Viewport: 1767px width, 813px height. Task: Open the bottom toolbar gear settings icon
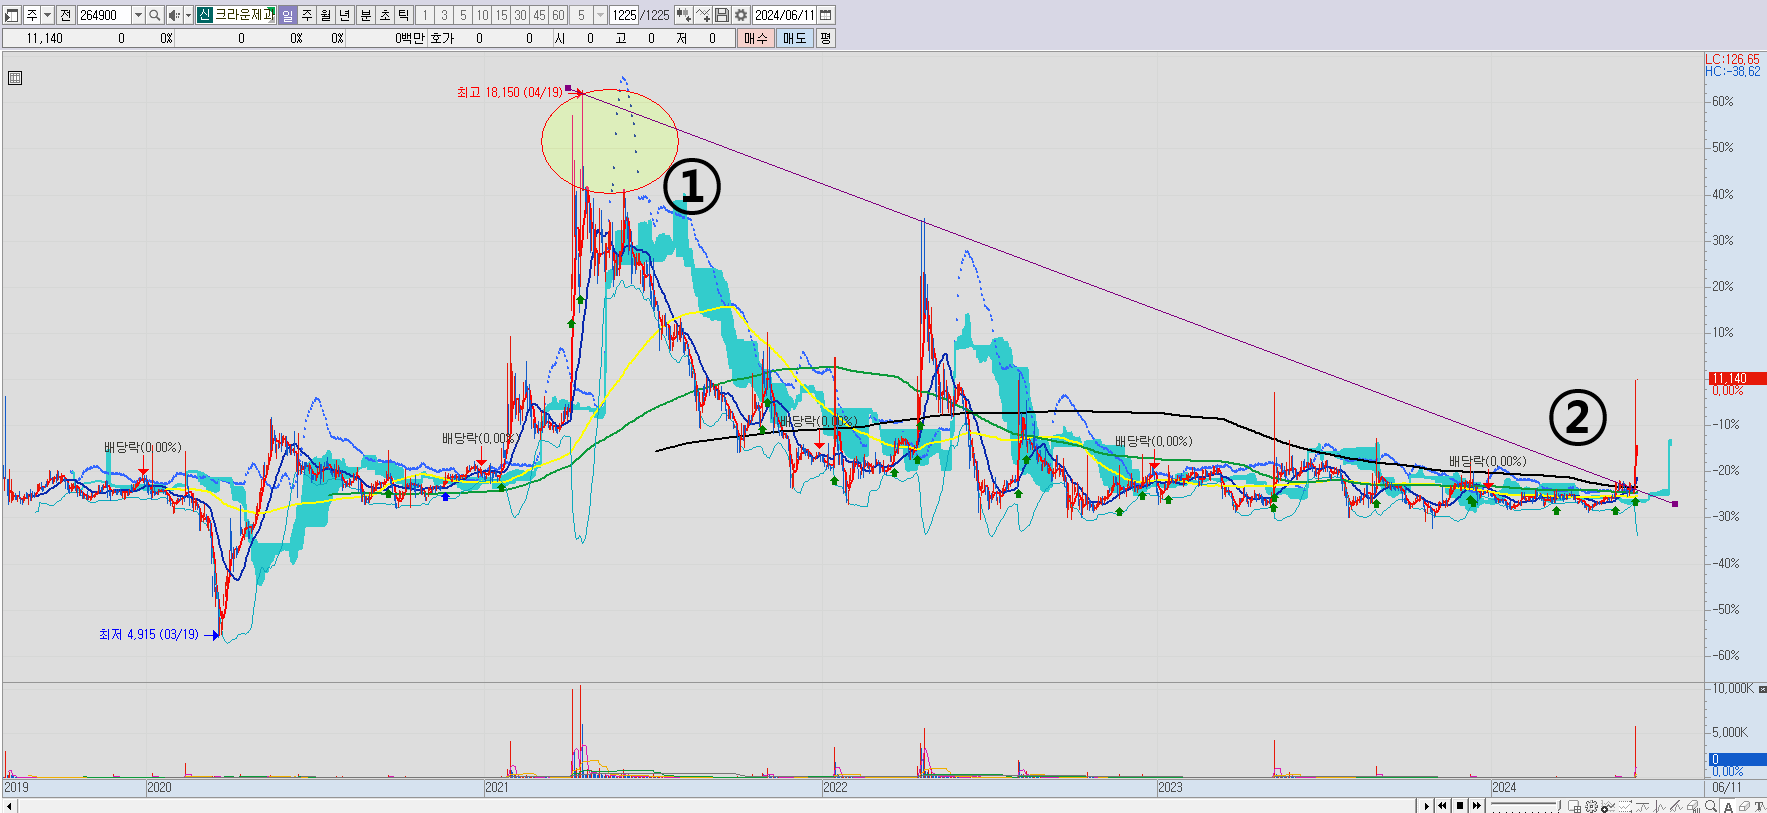click(x=1591, y=806)
